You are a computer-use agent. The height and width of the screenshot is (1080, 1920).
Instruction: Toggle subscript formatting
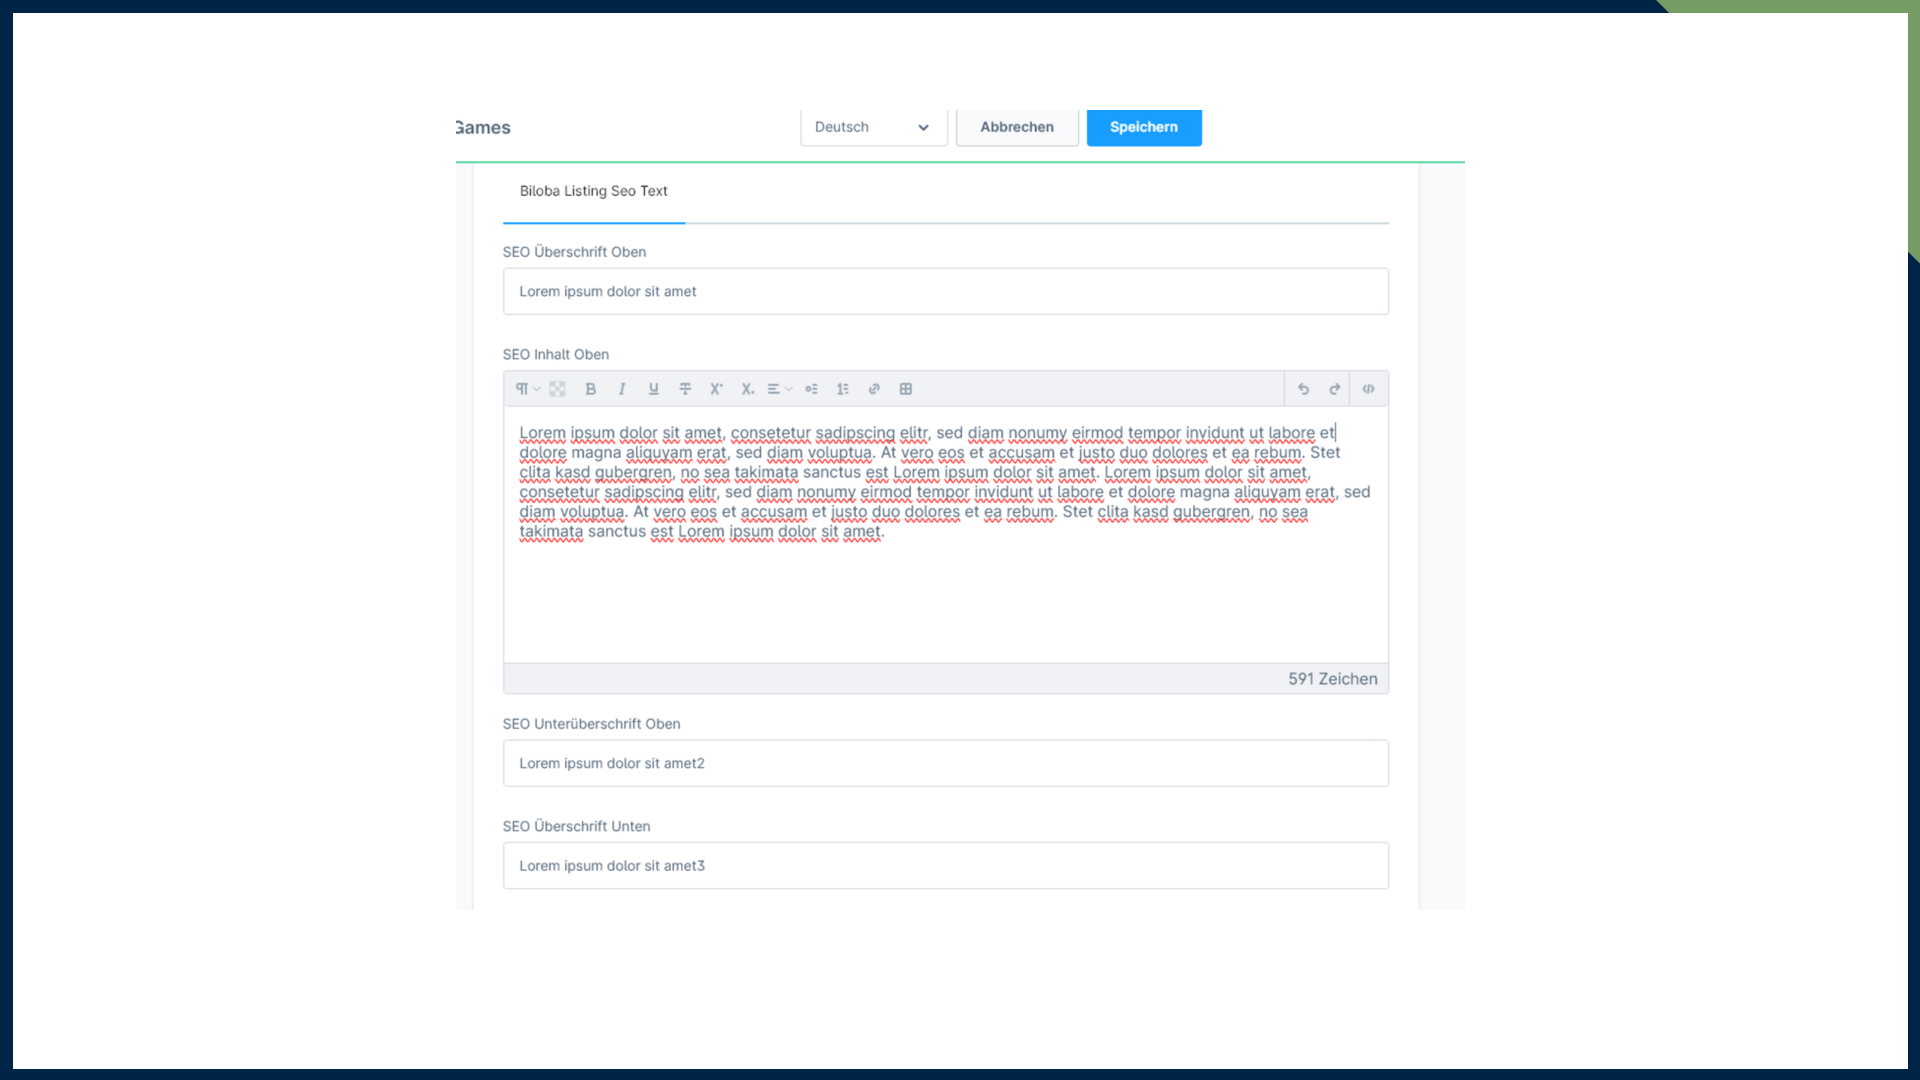pyautogui.click(x=747, y=389)
